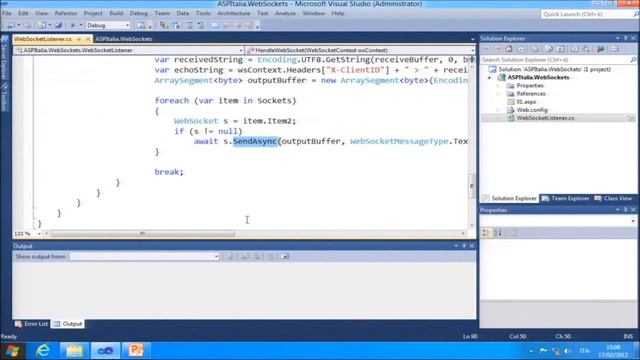The image size is (640, 360).
Task: Select Web.config file in Solution Explorer
Action: coord(532,110)
